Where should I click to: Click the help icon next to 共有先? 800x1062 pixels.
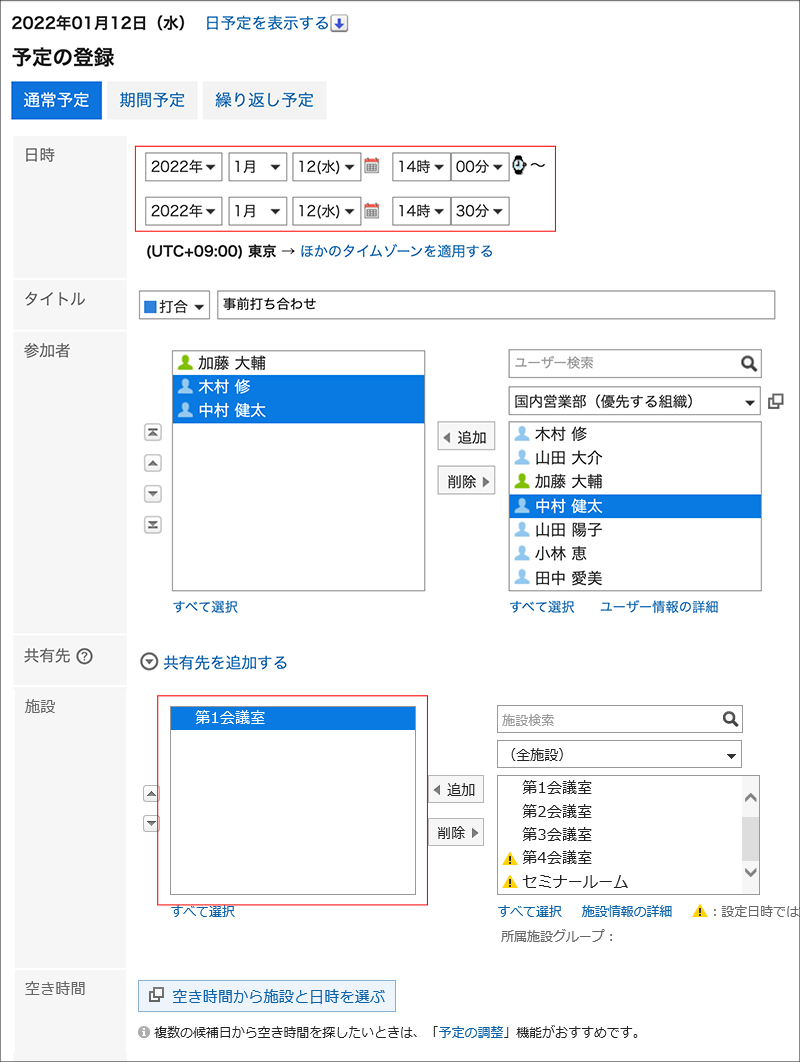coord(85,657)
